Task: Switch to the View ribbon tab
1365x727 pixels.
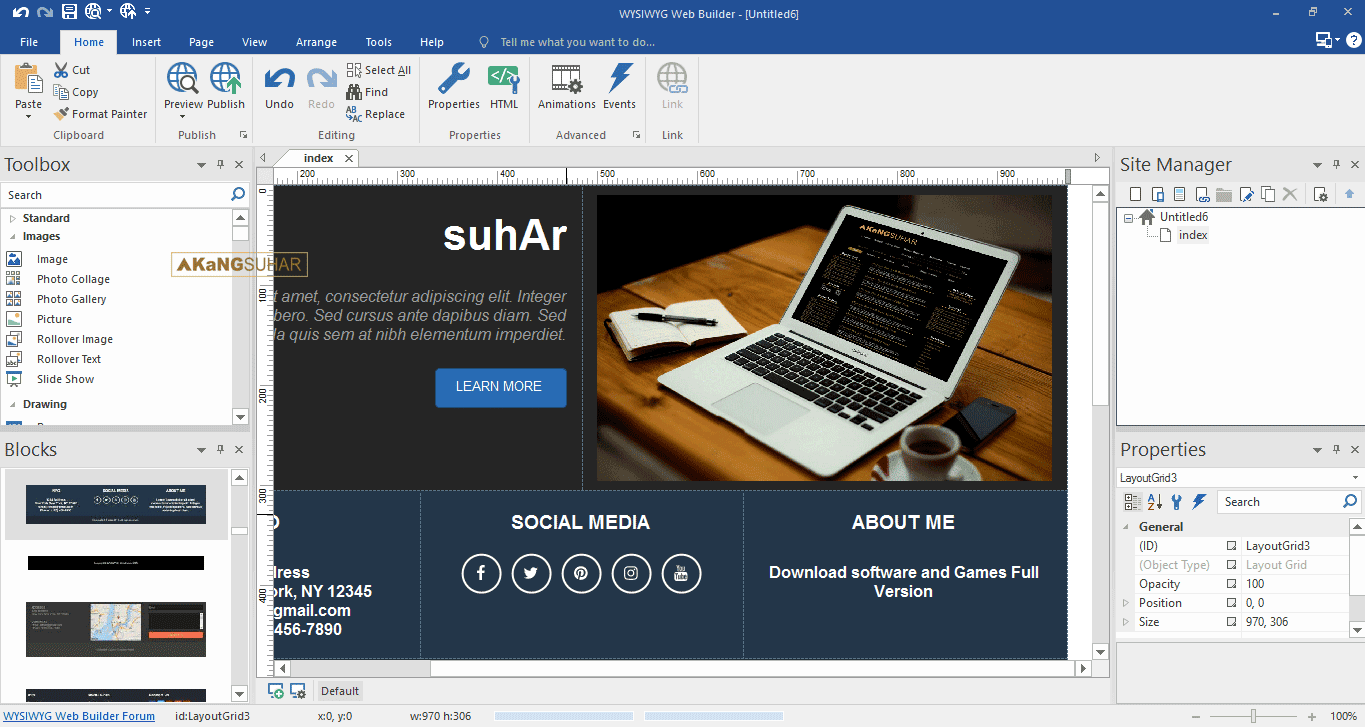Action: (x=255, y=42)
